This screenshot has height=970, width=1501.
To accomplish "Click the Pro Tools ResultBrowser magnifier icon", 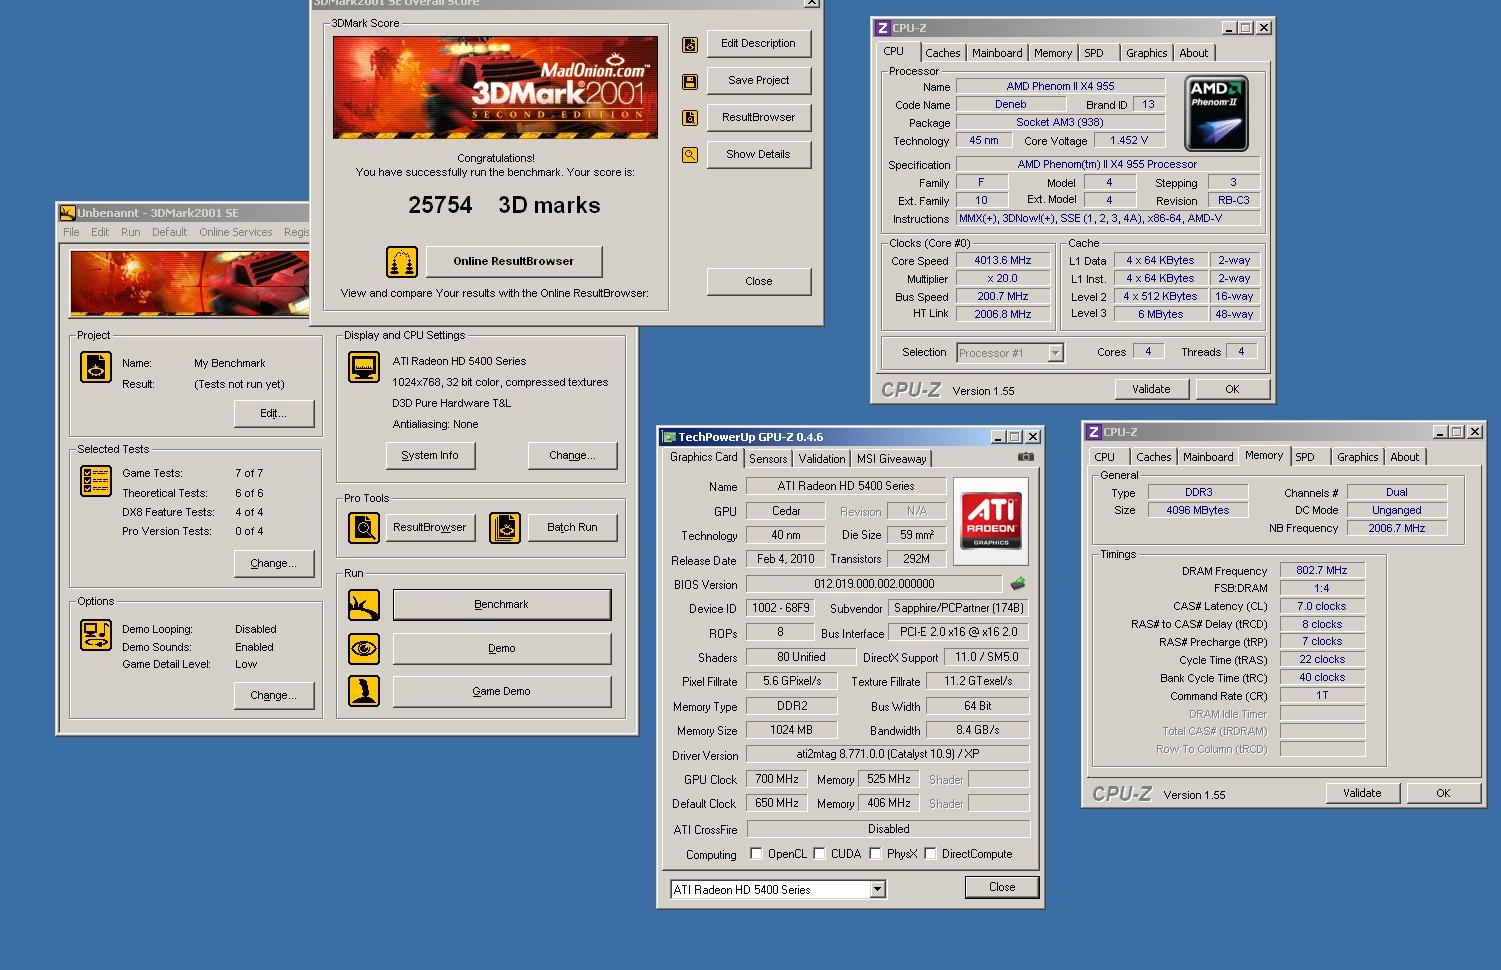I will (x=364, y=527).
